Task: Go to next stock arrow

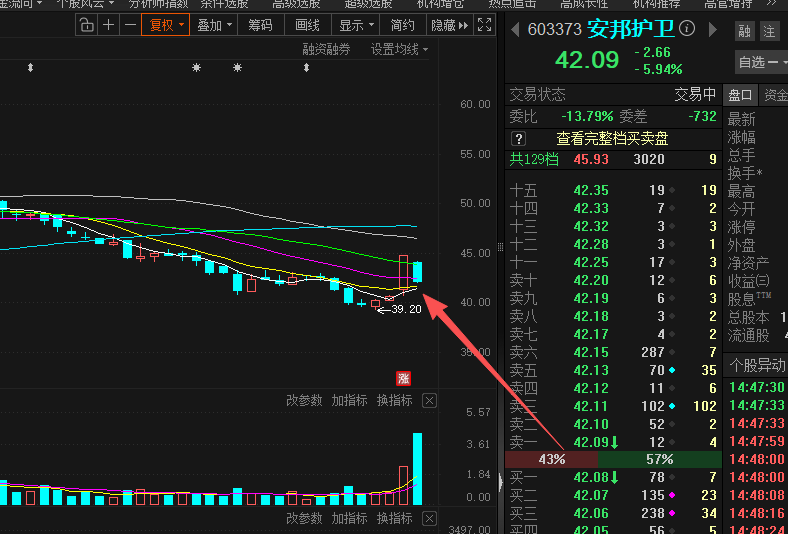Action: (713, 30)
